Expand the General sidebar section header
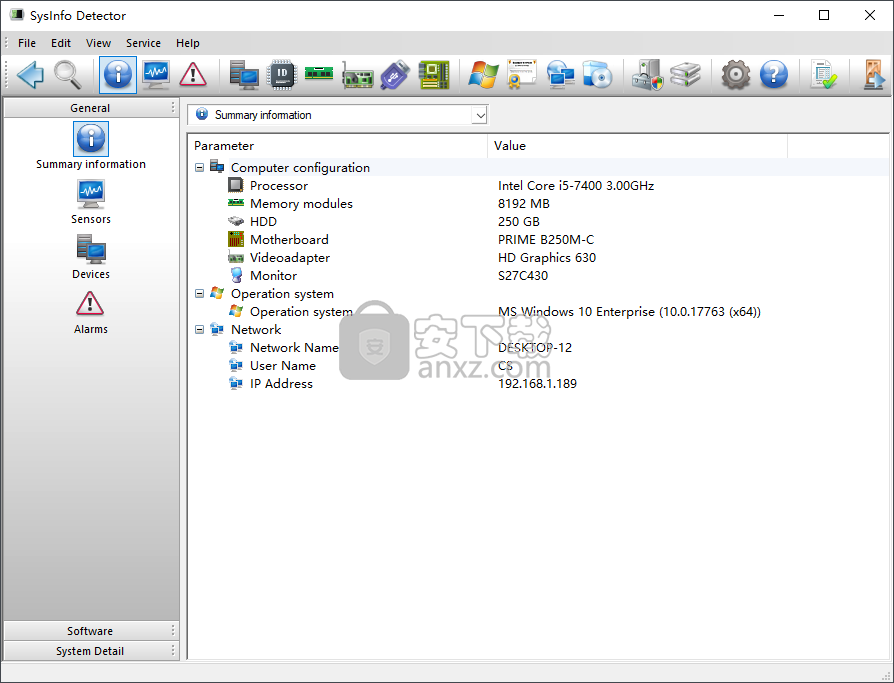The height and width of the screenshot is (683, 894). 90,108
